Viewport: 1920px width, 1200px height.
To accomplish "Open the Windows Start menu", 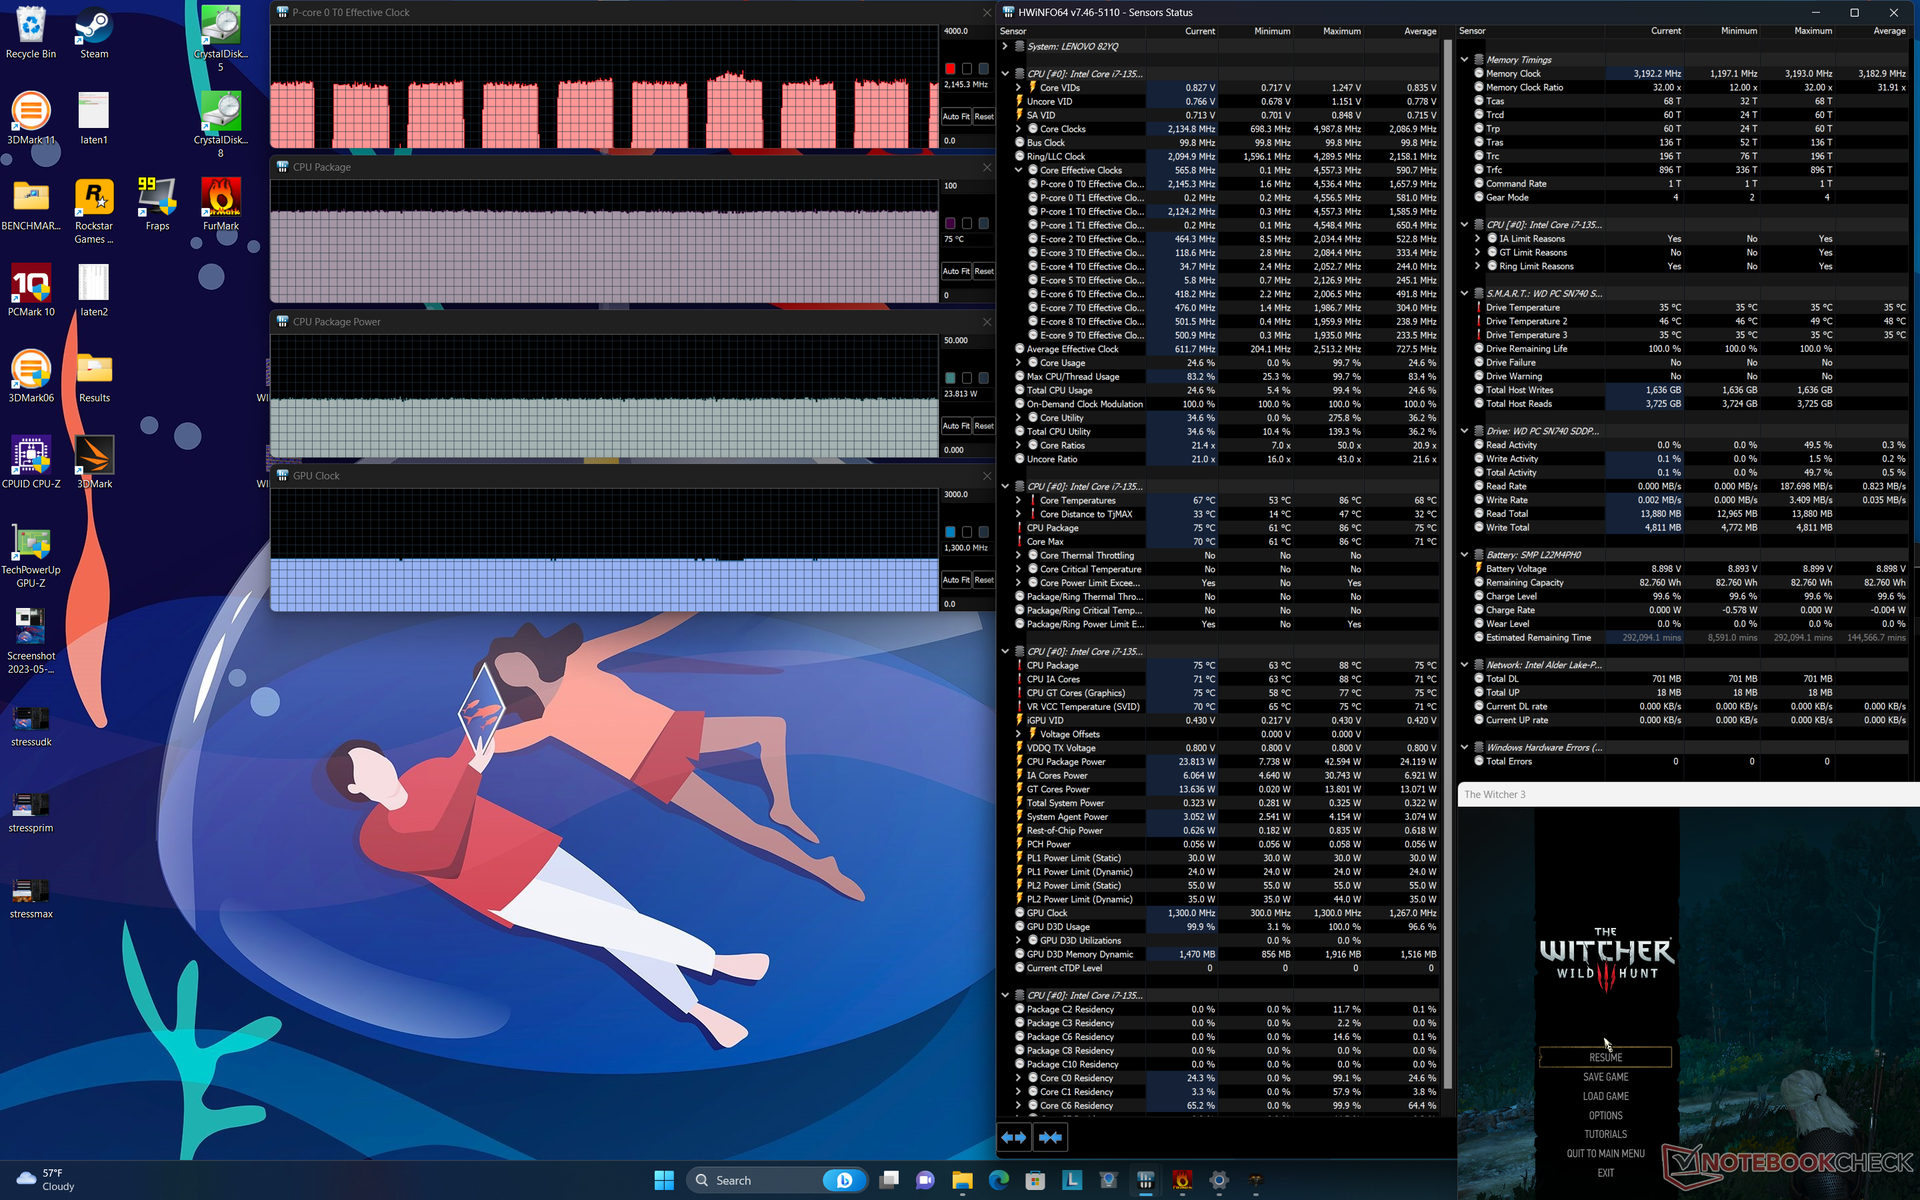I will (664, 1180).
